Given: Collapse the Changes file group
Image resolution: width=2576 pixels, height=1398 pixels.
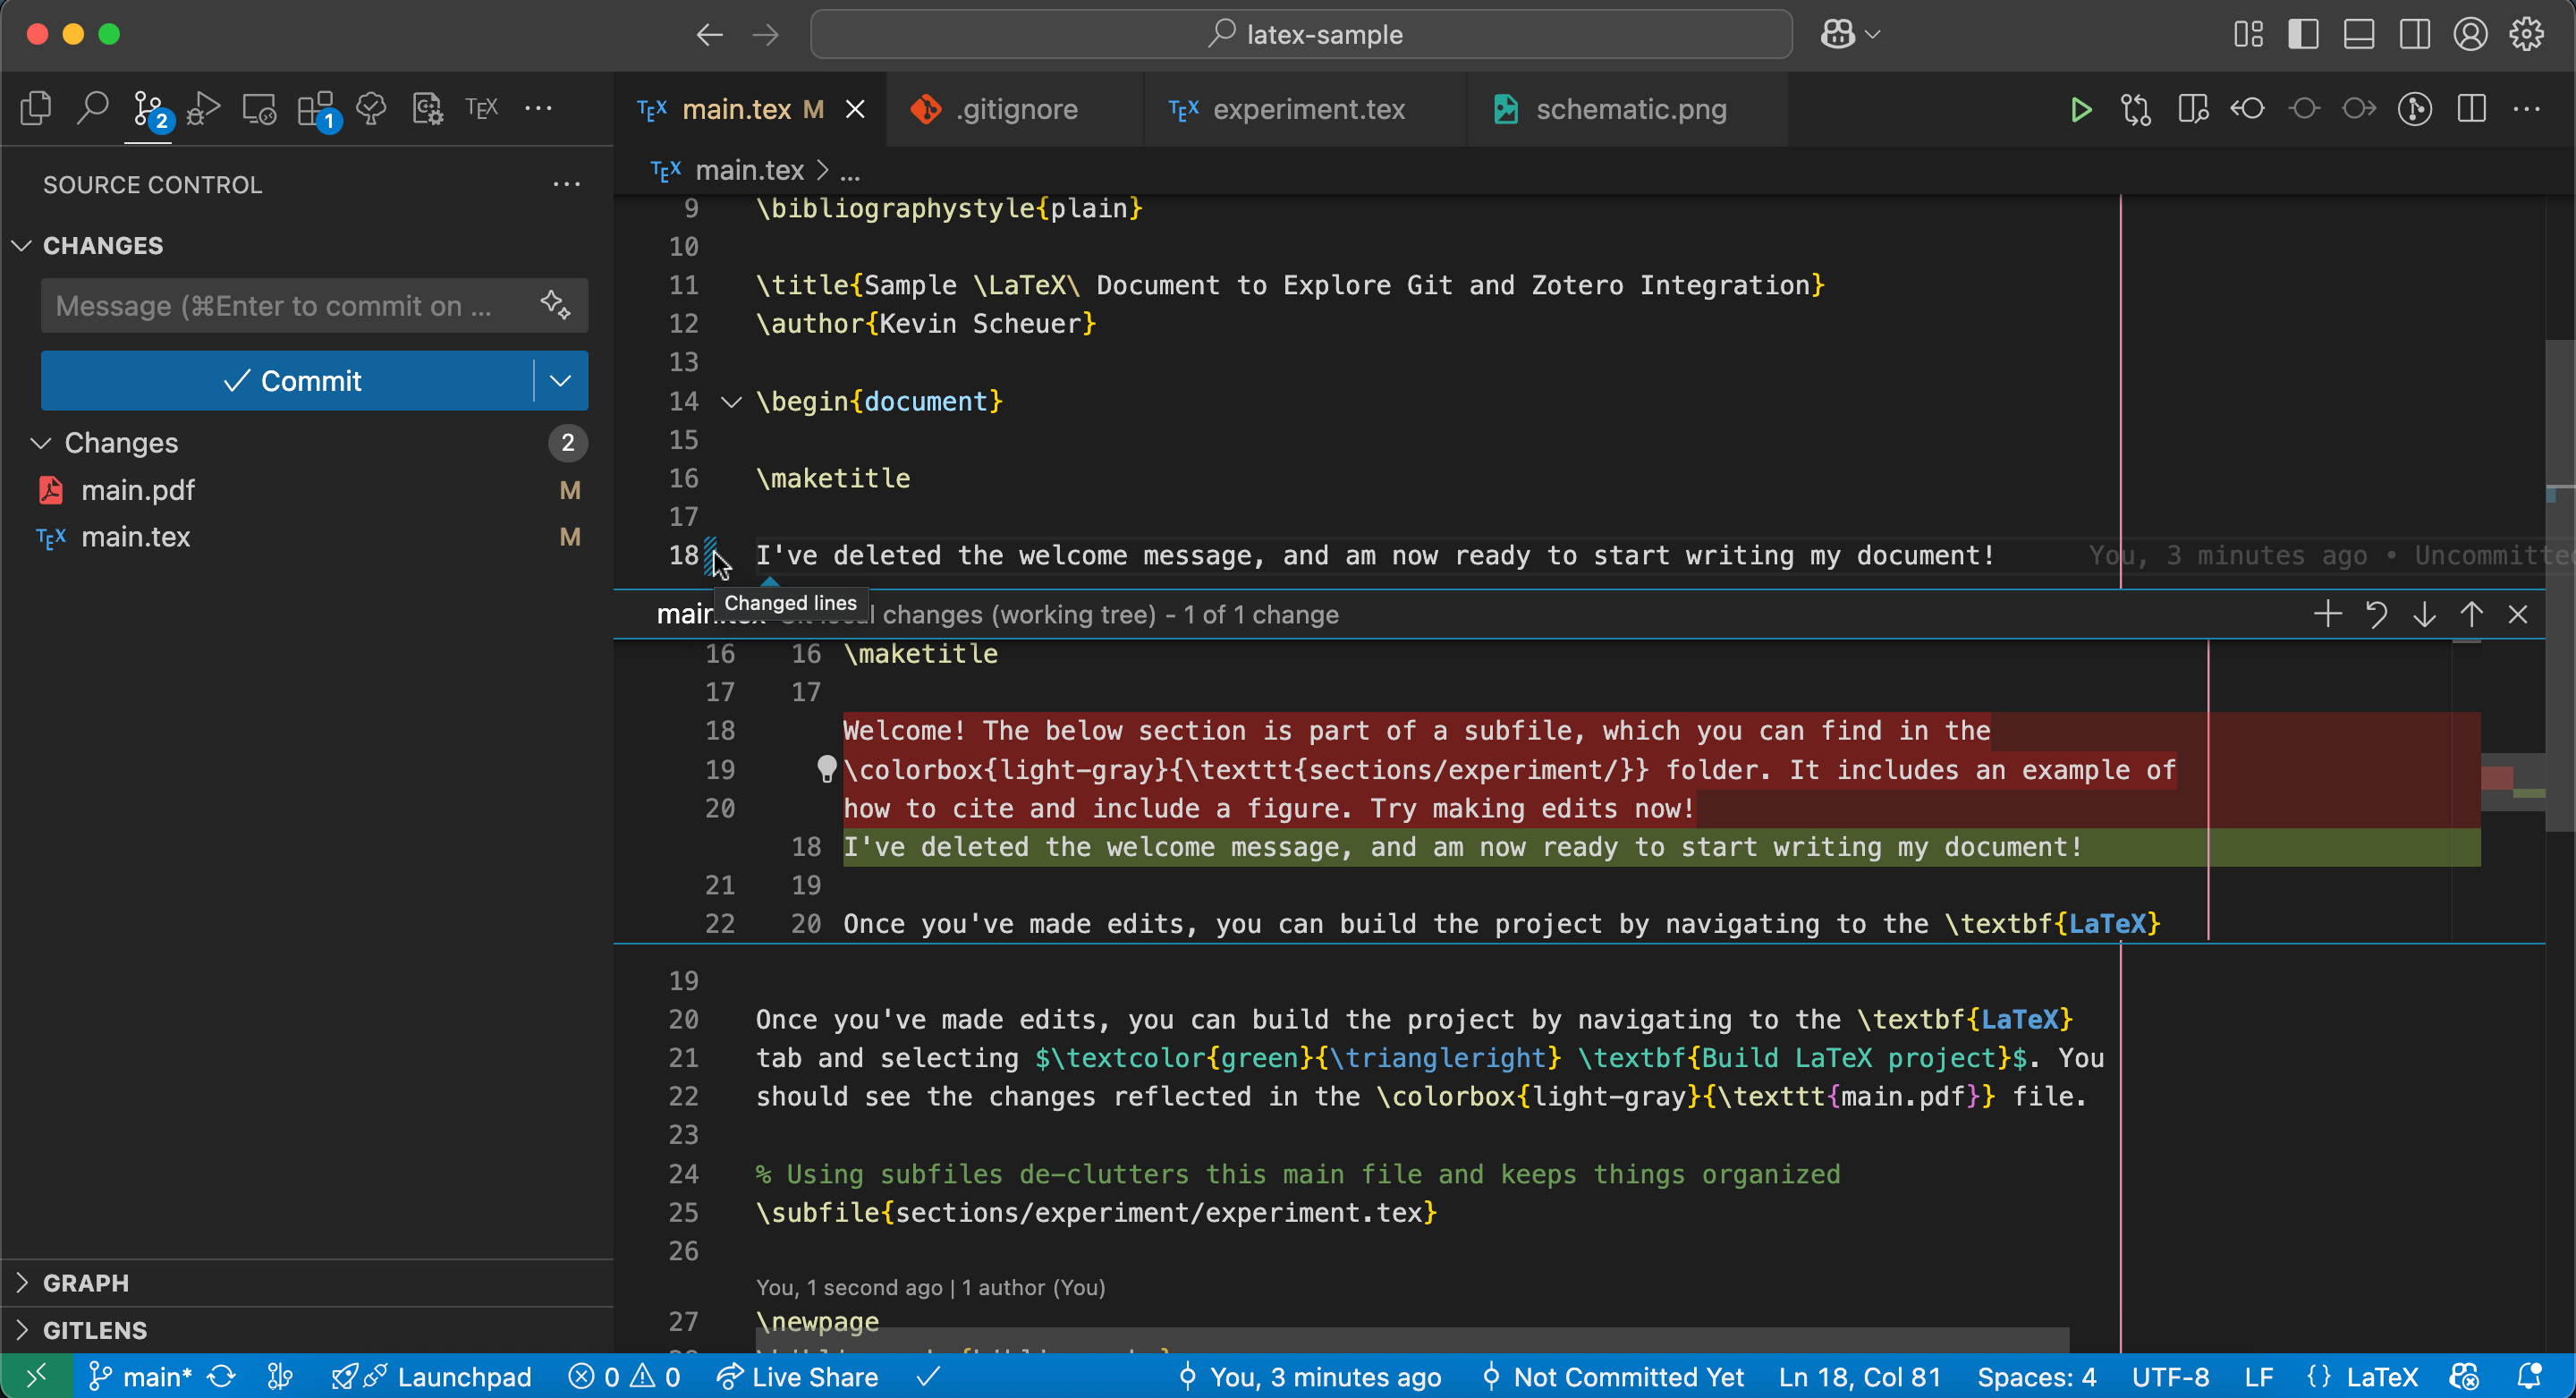Looking at the screenshot, I should pos(306,442).
